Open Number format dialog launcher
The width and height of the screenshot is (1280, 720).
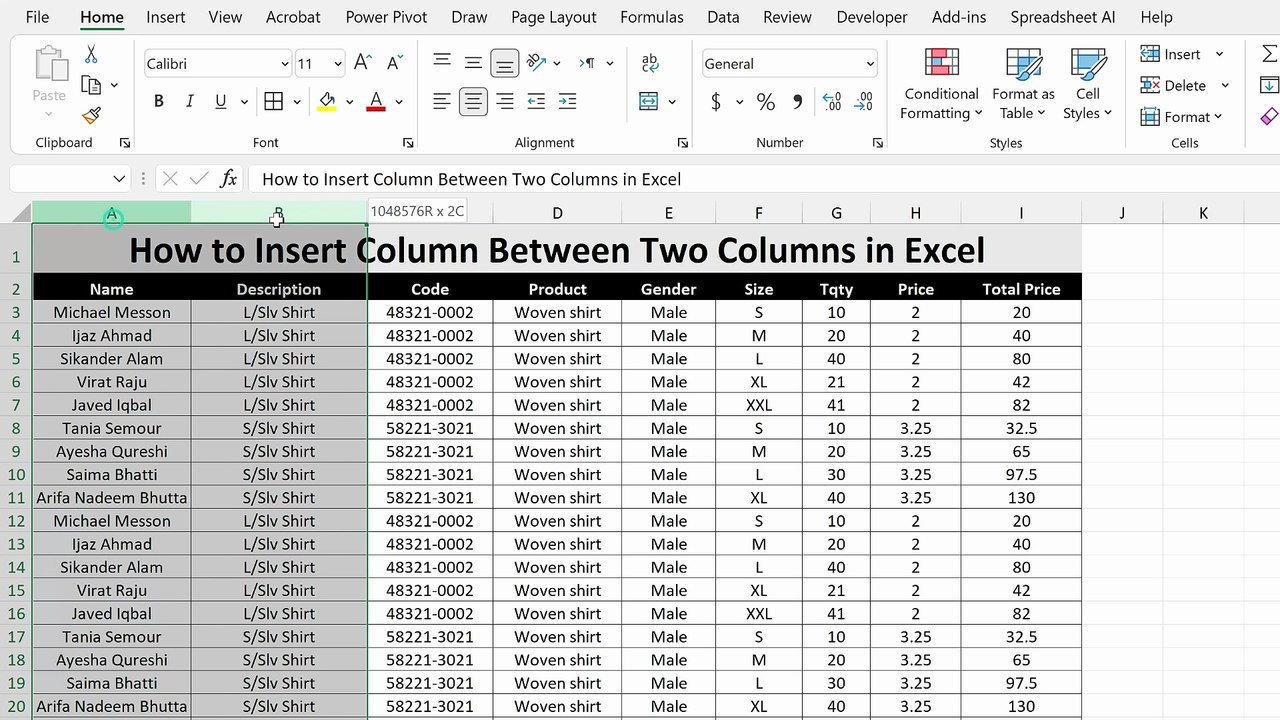(878, 143)
